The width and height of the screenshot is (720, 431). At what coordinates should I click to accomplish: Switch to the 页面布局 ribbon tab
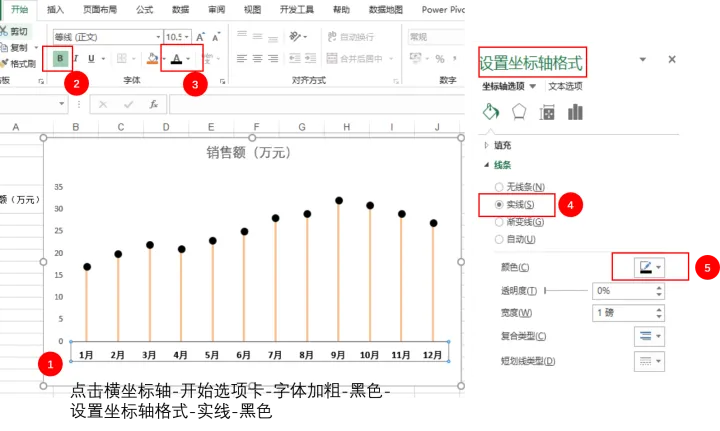coord(100,9)
